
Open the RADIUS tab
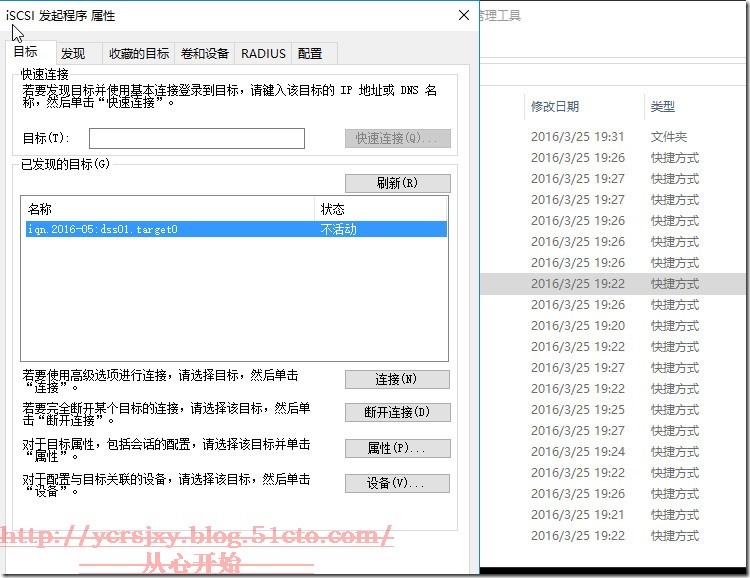[x=263, y=54]
